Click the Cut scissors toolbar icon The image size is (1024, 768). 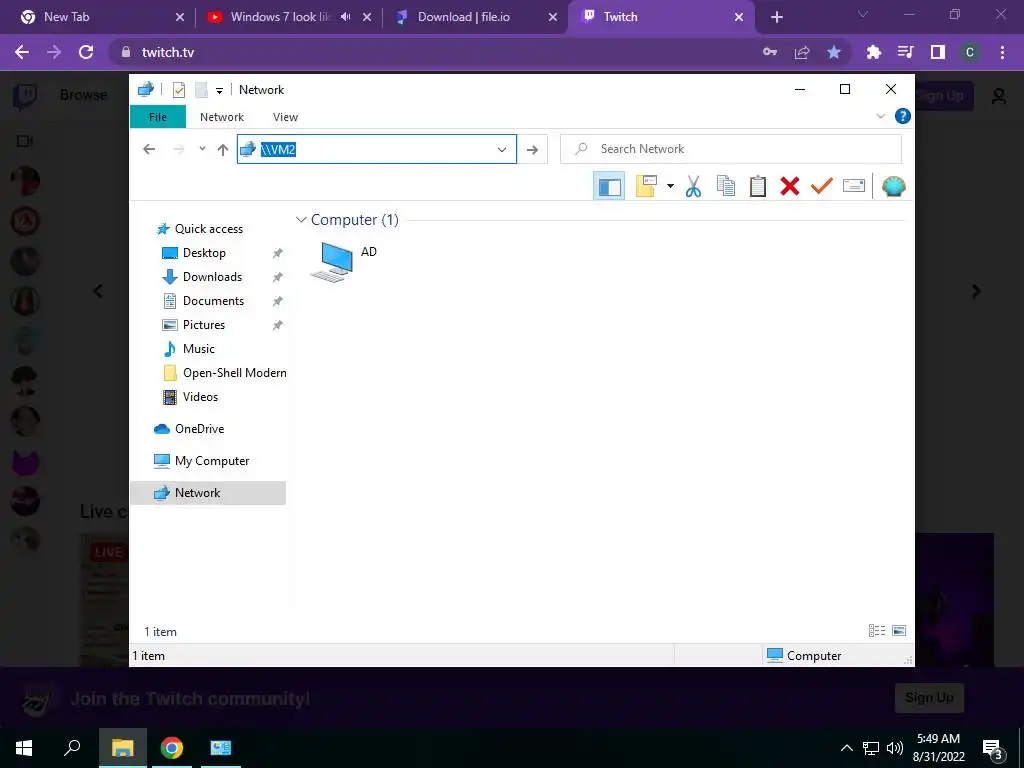point(694,187)
